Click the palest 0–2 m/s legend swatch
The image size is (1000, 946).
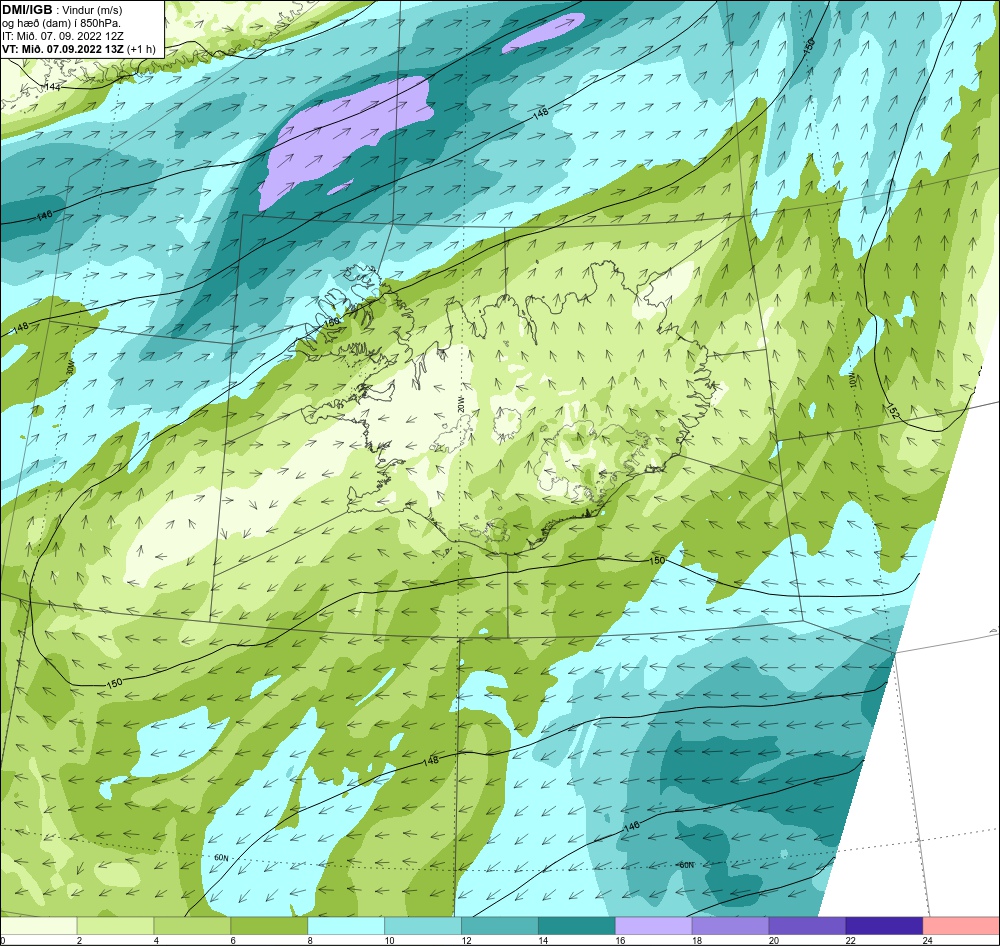[39, 925]
